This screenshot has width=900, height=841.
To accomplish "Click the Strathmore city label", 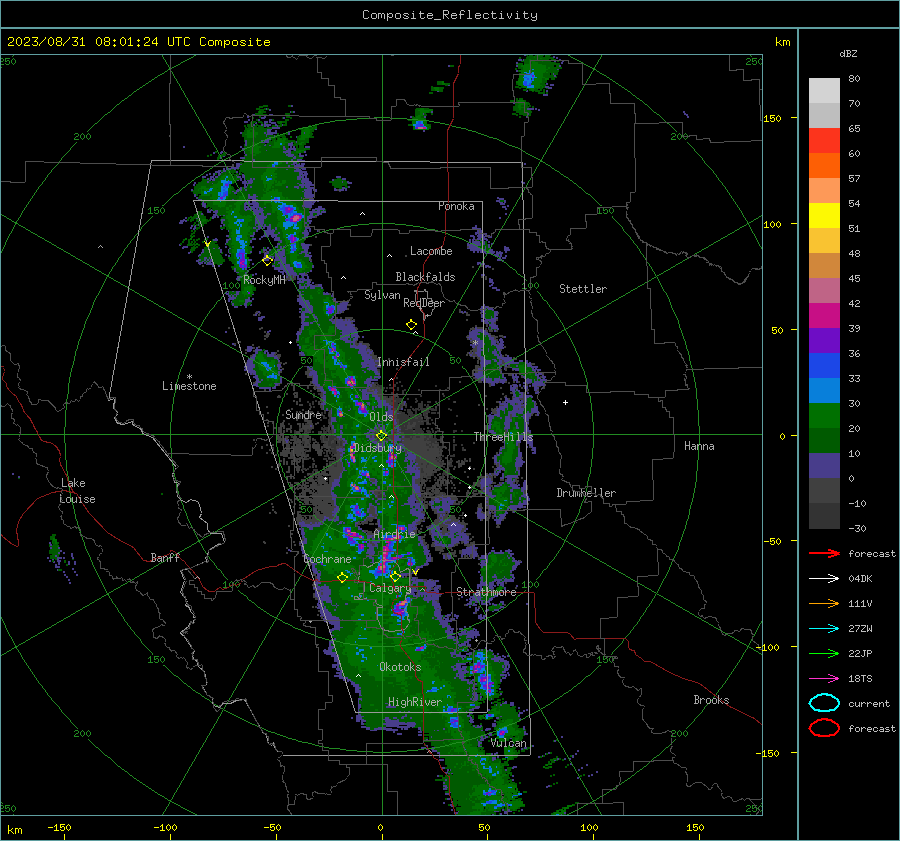I will point(487,592).
